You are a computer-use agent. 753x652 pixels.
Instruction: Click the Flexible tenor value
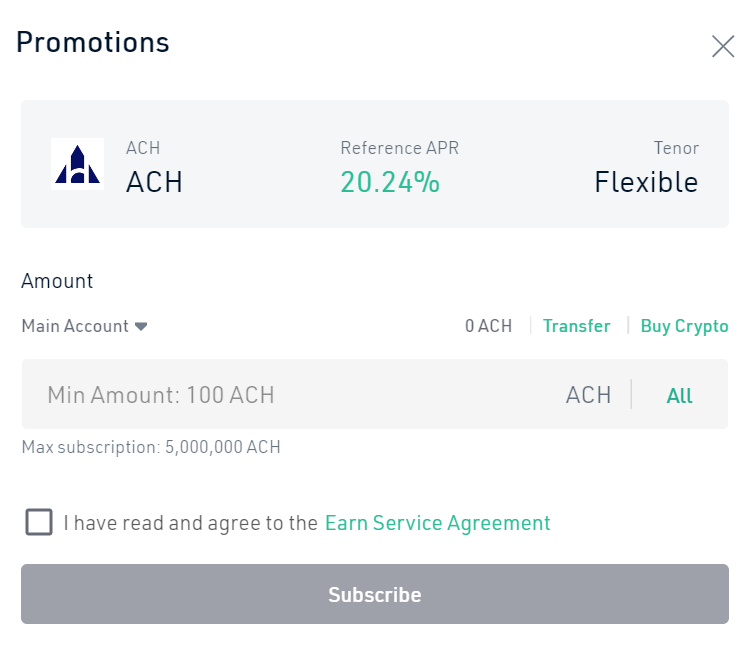pos(646,182)
